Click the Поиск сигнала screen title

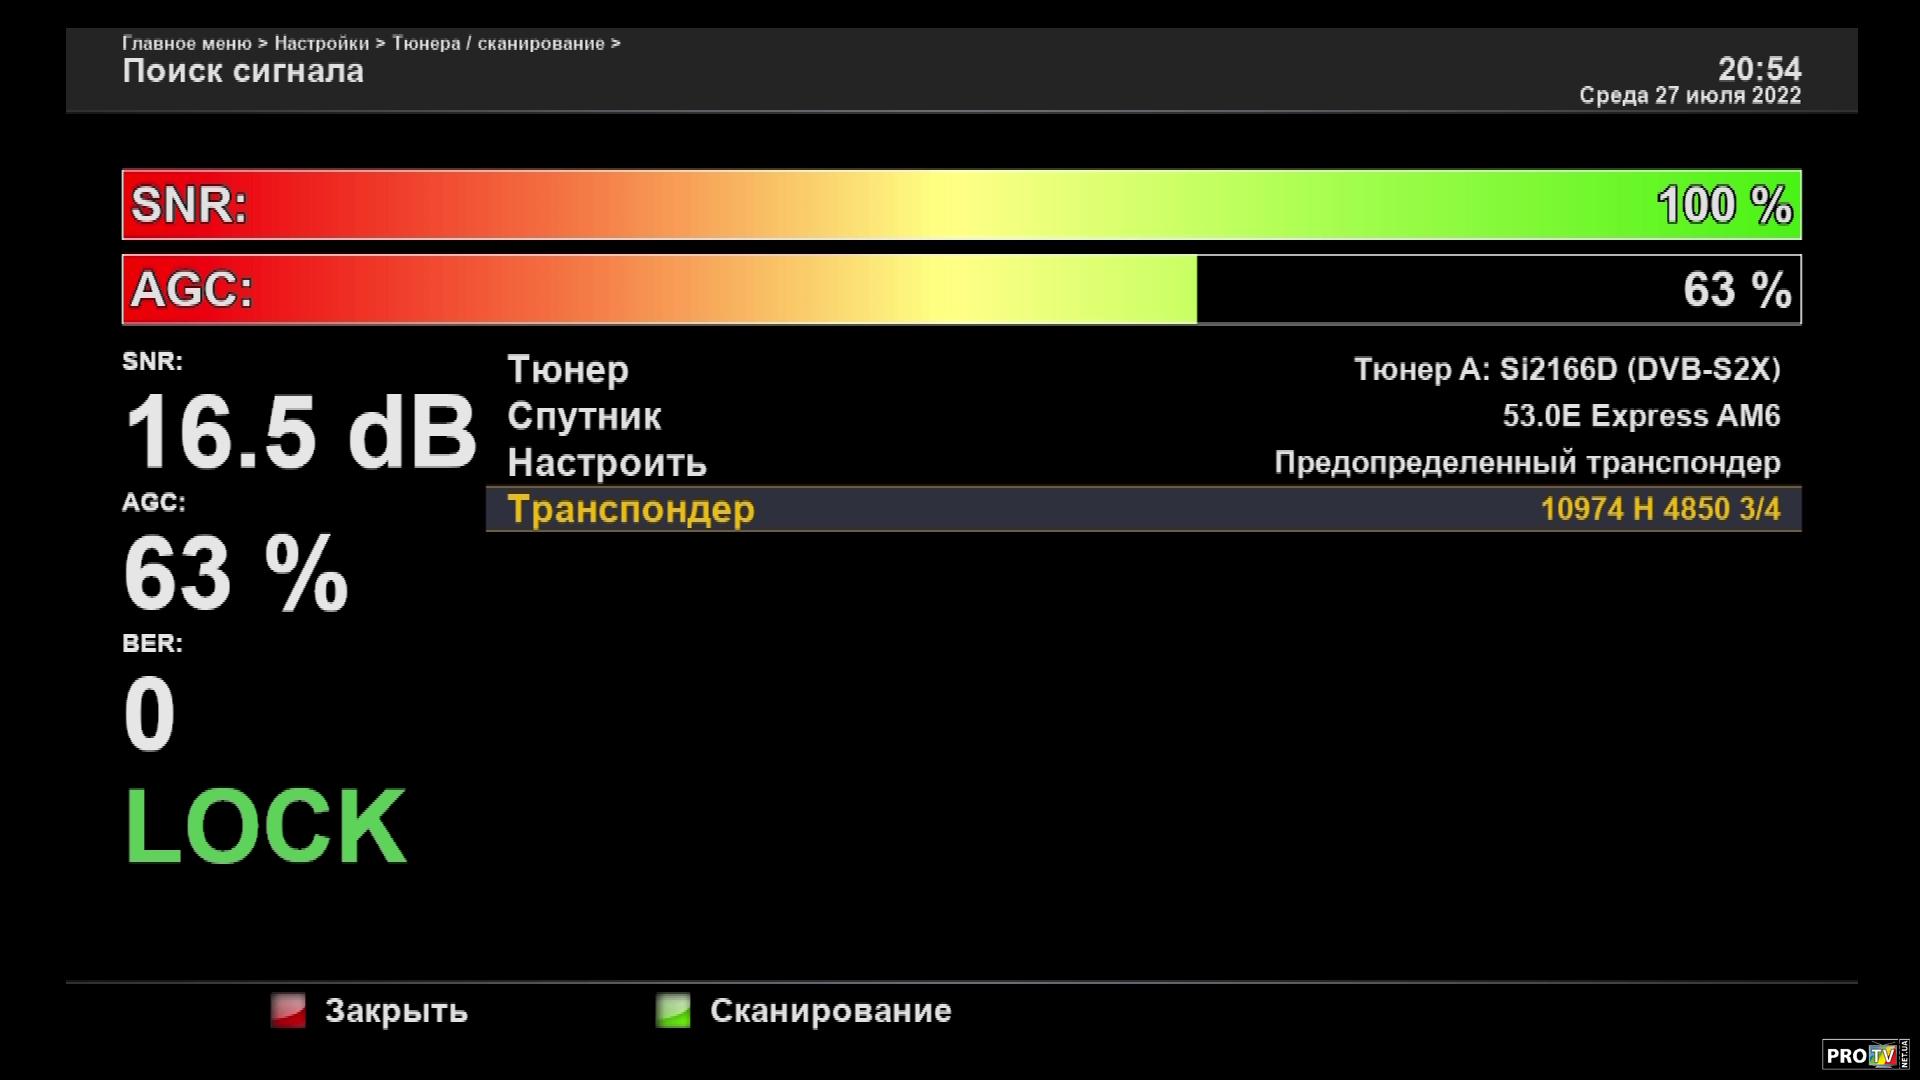point(243,71)
